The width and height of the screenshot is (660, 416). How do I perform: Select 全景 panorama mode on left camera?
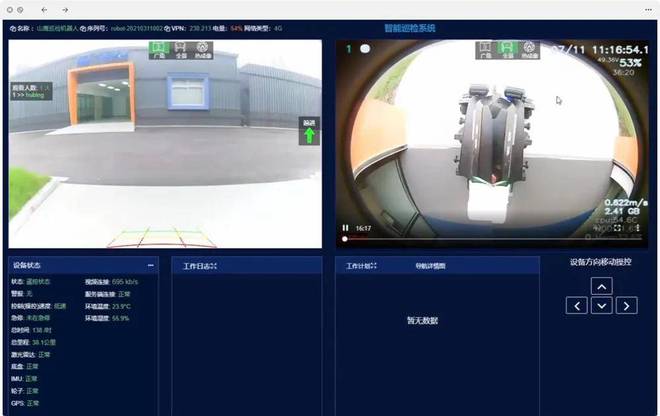(181, 50)
